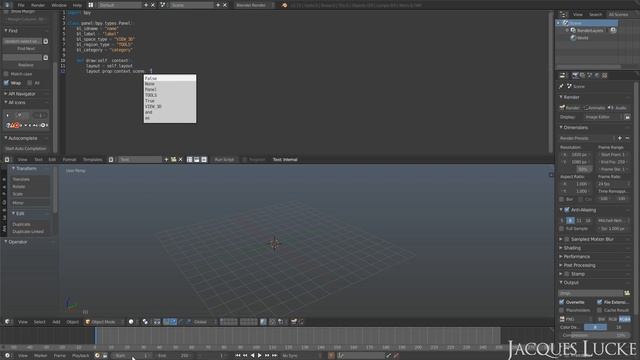Image resolution: width=640 pixels, height=360 pixels.
Task: Open pivot point selector in 3D header
Action: [x=145, y=322]
